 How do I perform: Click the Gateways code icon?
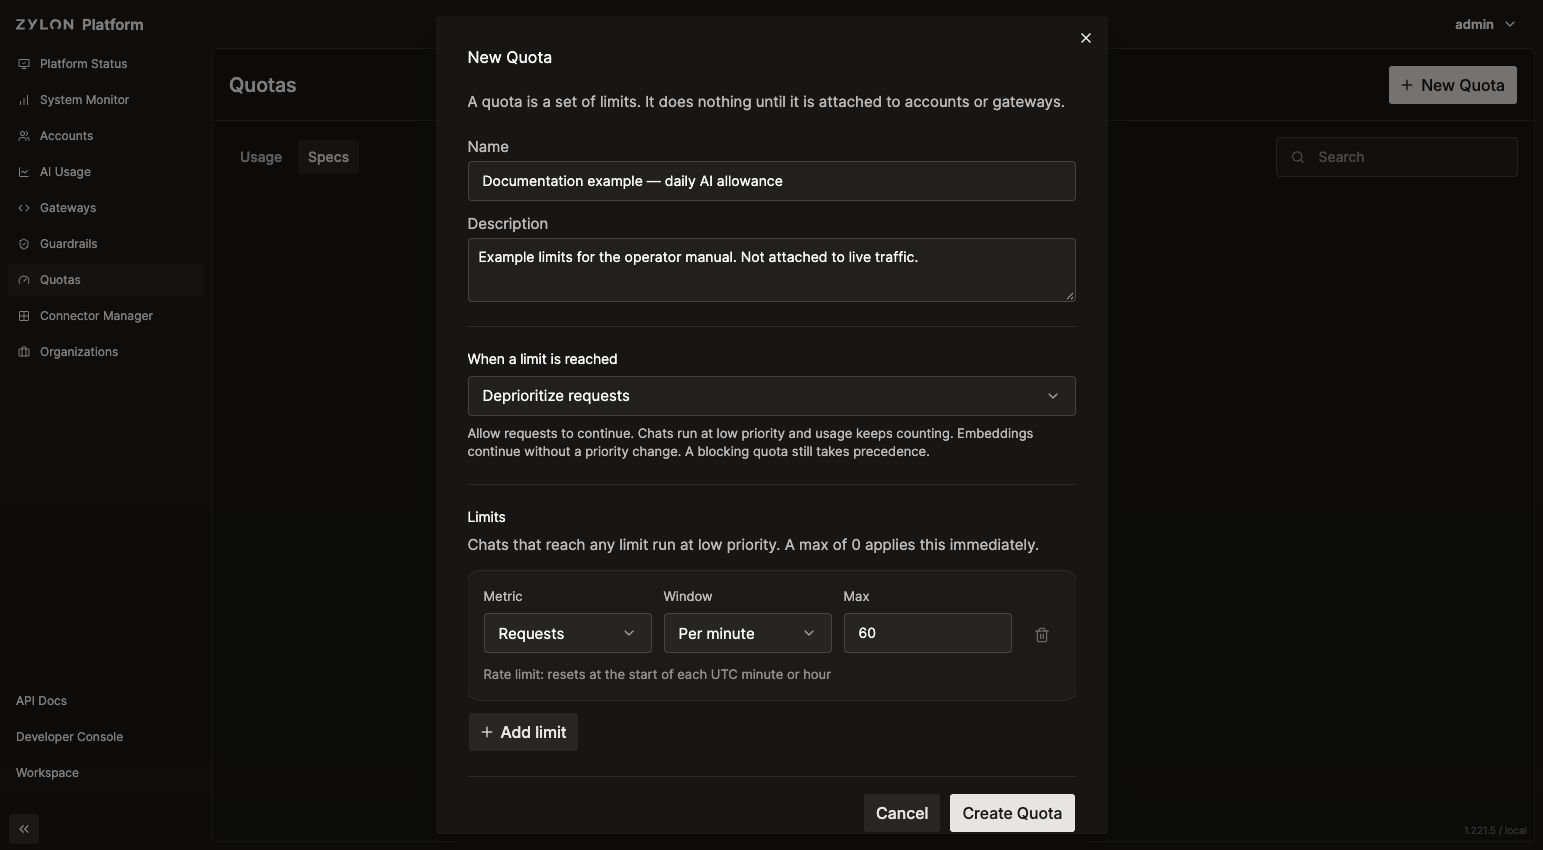tap(24, 208)
